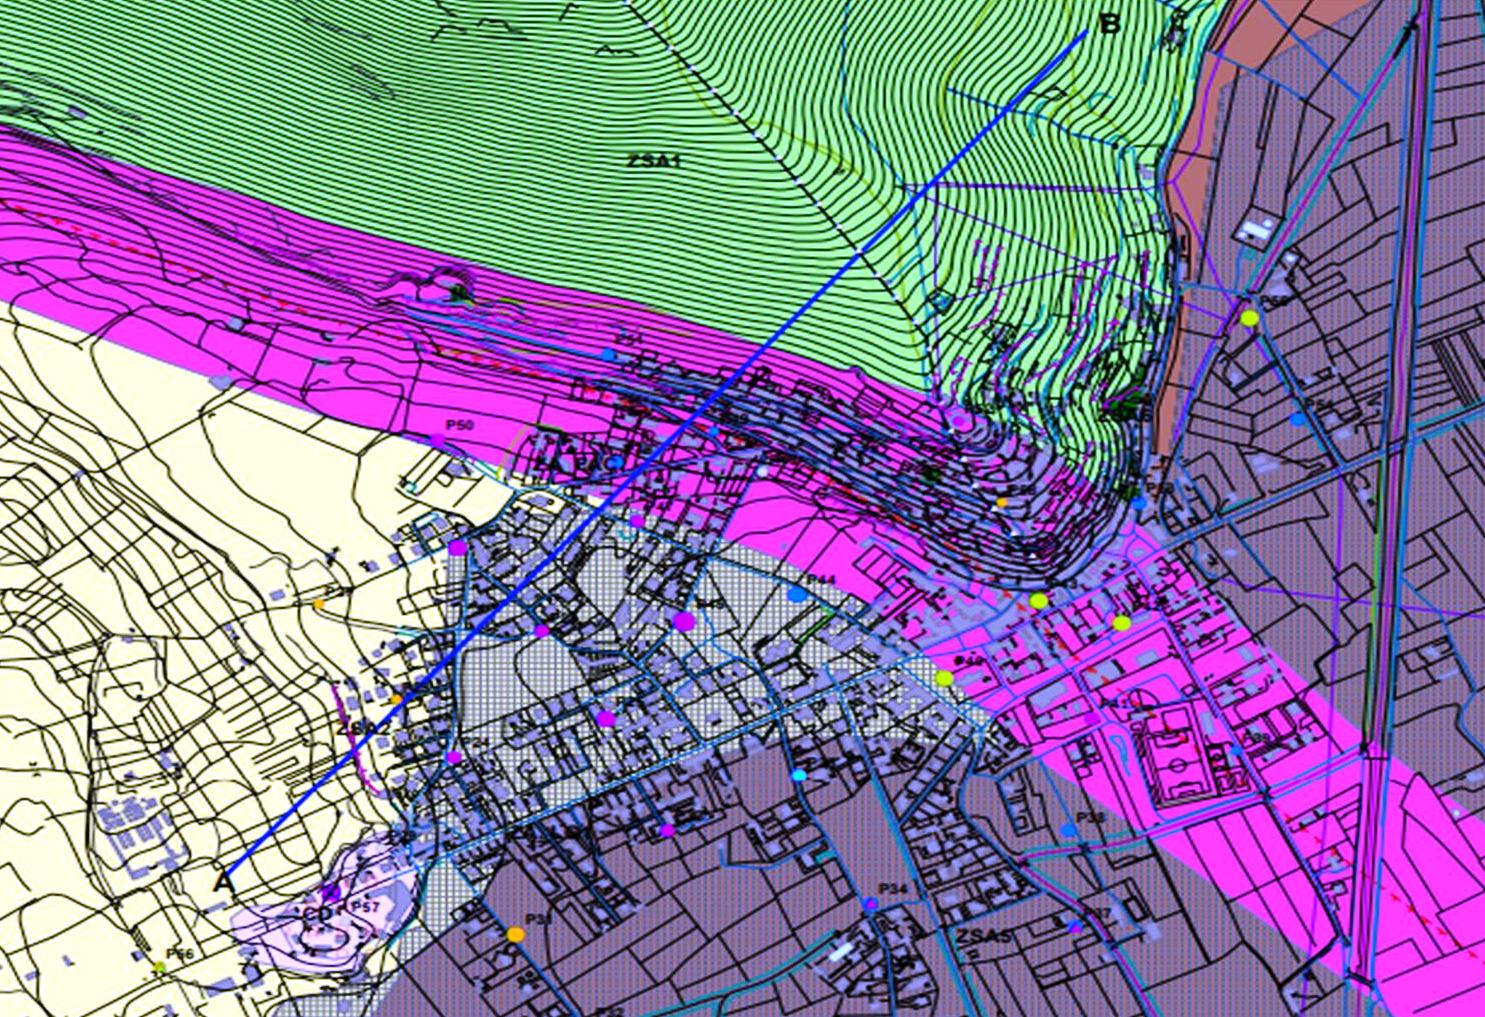
Task: Select the blue dot marker beside P38
Action: 1069,830
